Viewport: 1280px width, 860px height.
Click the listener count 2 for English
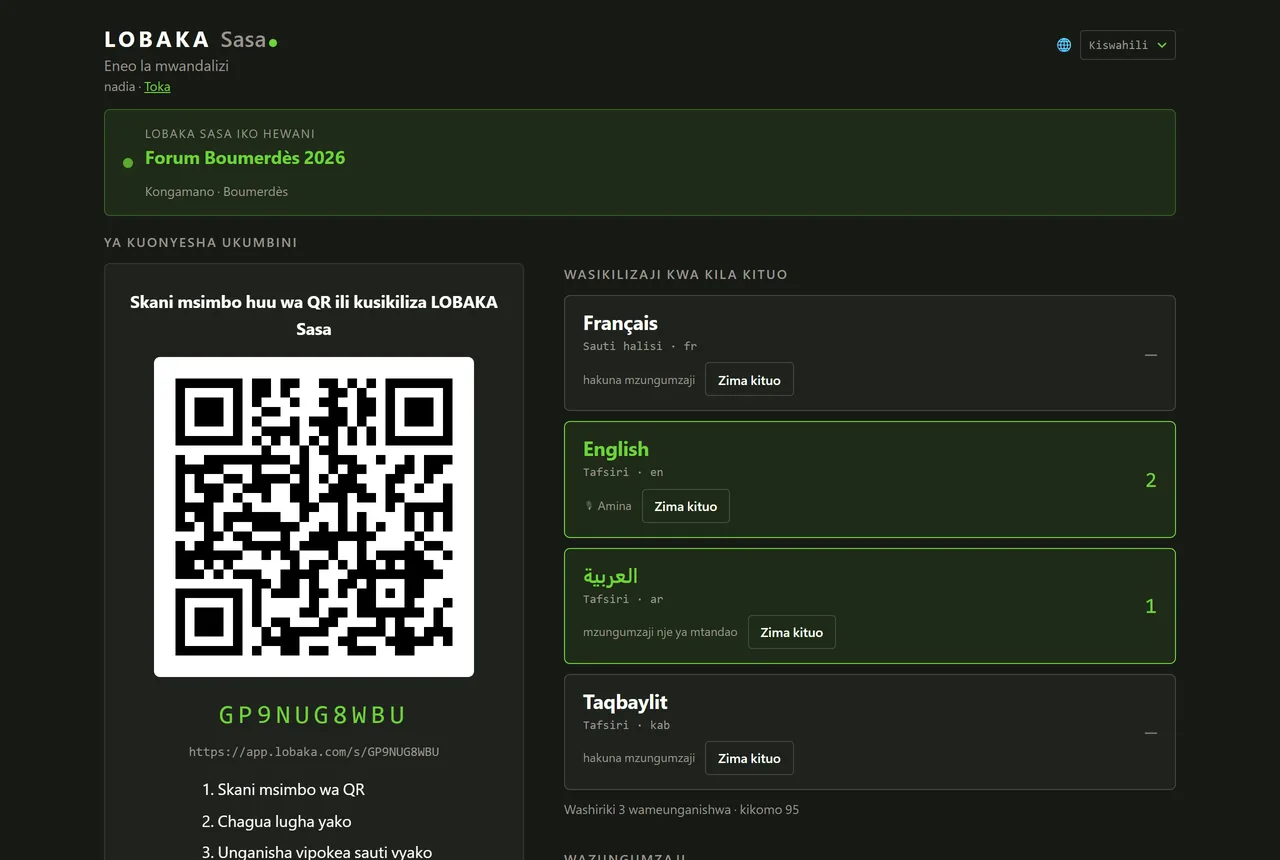(x=1151, y=480)
